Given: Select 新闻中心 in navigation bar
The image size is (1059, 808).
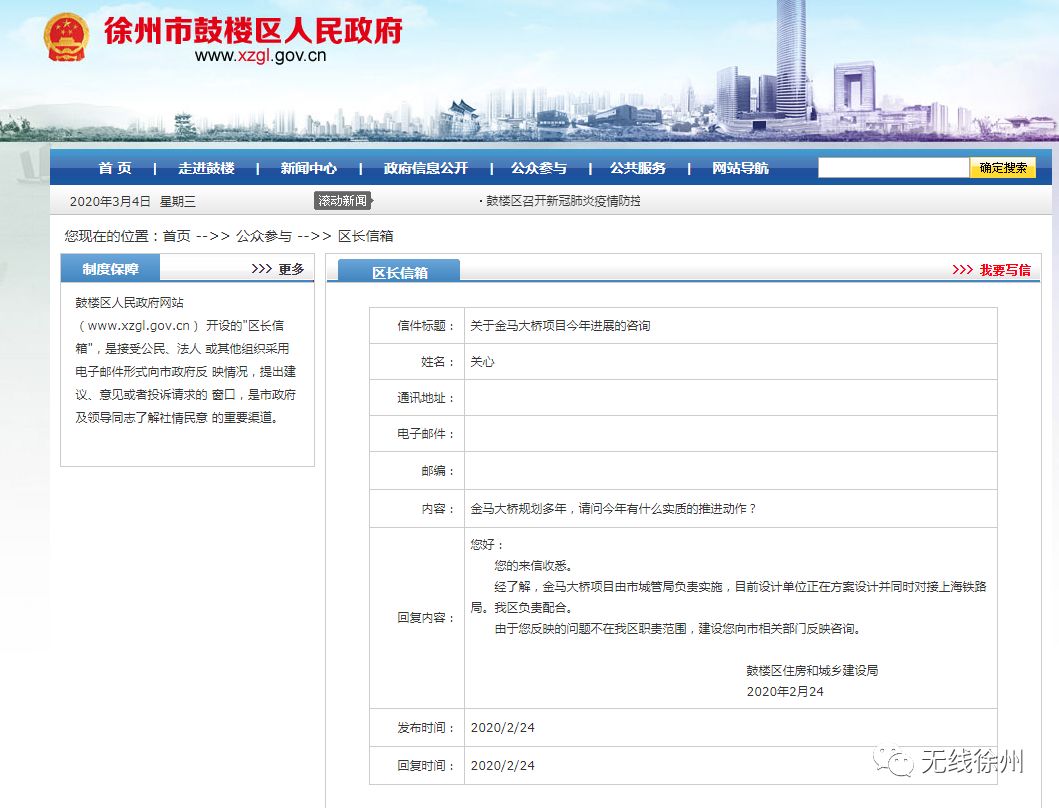Looking at the screenshot, I should [309, 168].
